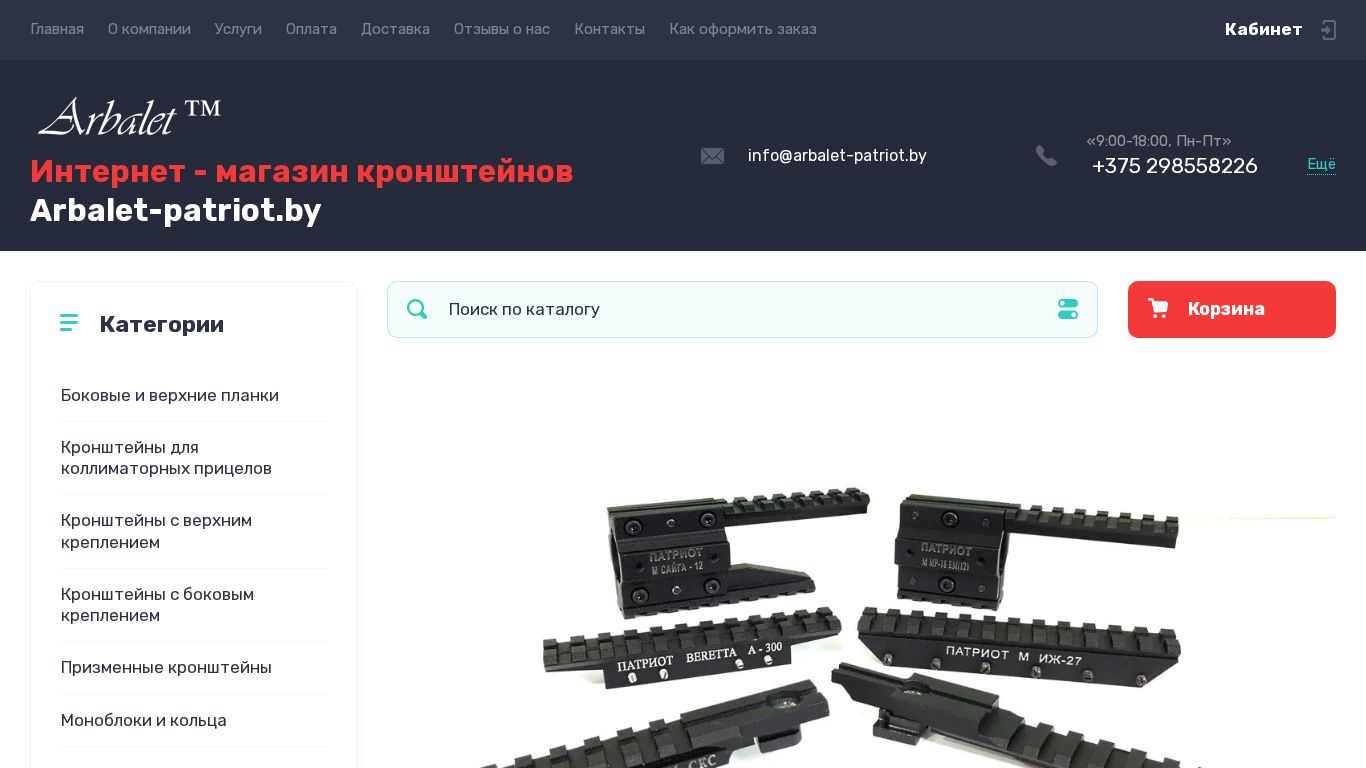Toggle the advanced search filter switch icon
1366x768 pixels.
point(1068,309)
